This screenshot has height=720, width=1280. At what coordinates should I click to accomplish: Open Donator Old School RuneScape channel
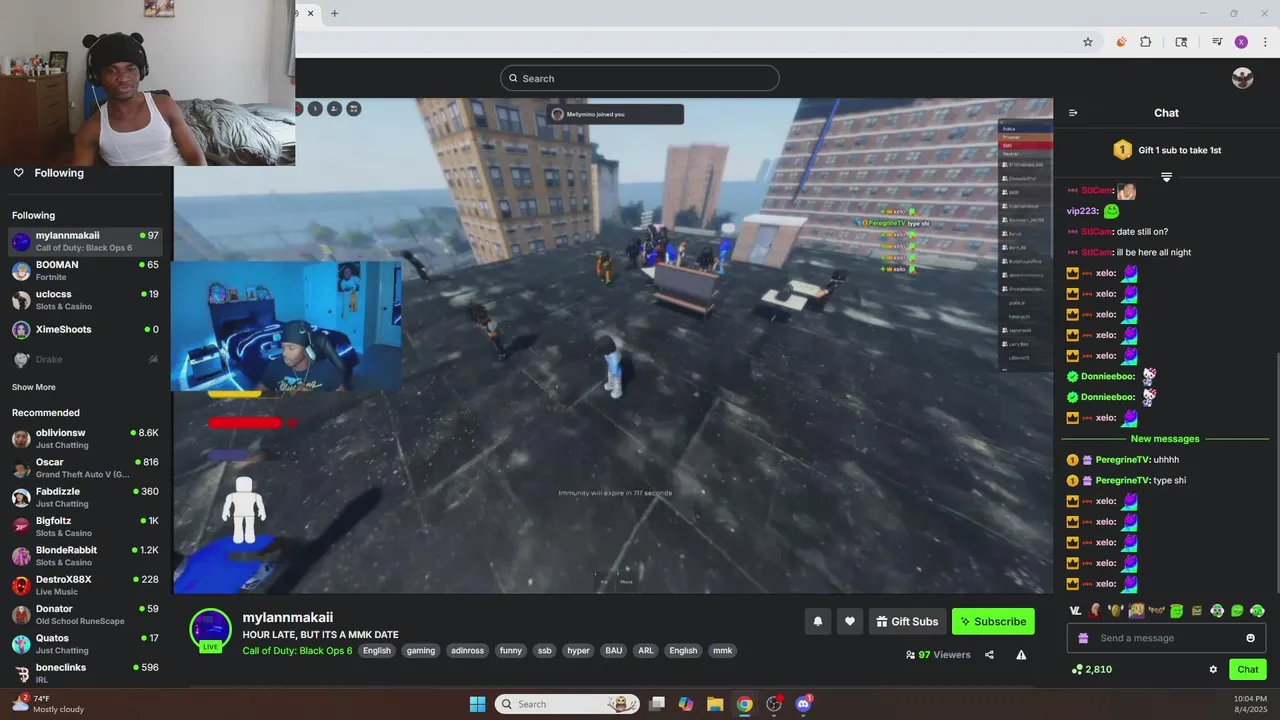tap(86, 614)
